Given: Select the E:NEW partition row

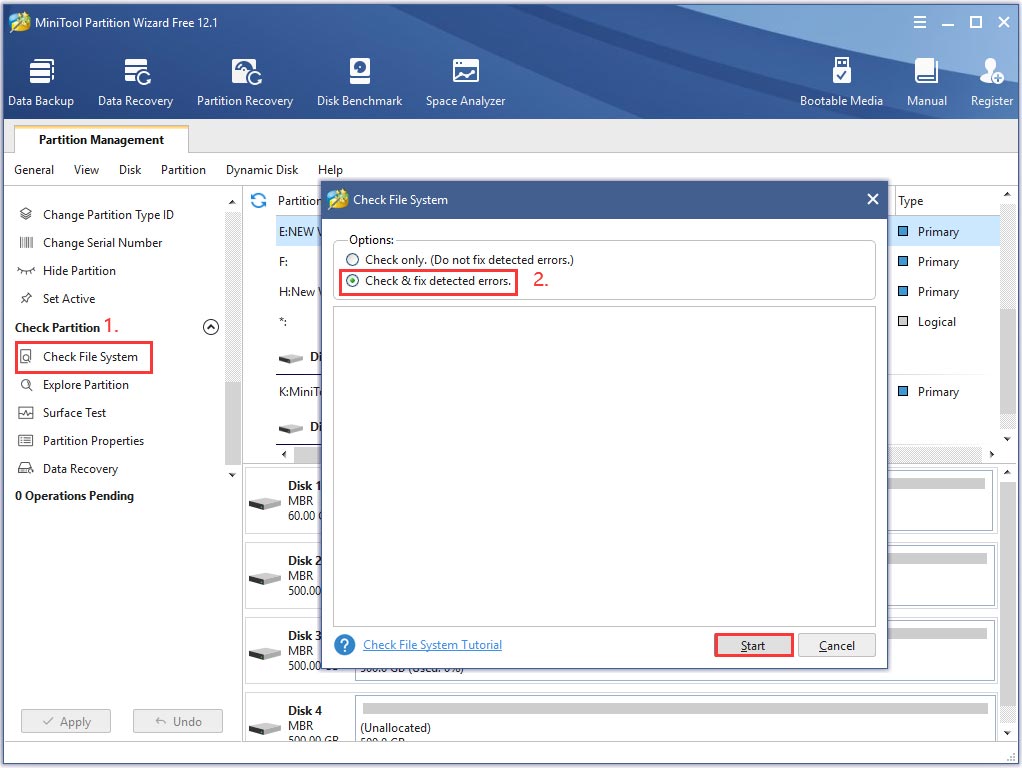Looking at the screenshot, I should 299,231.
